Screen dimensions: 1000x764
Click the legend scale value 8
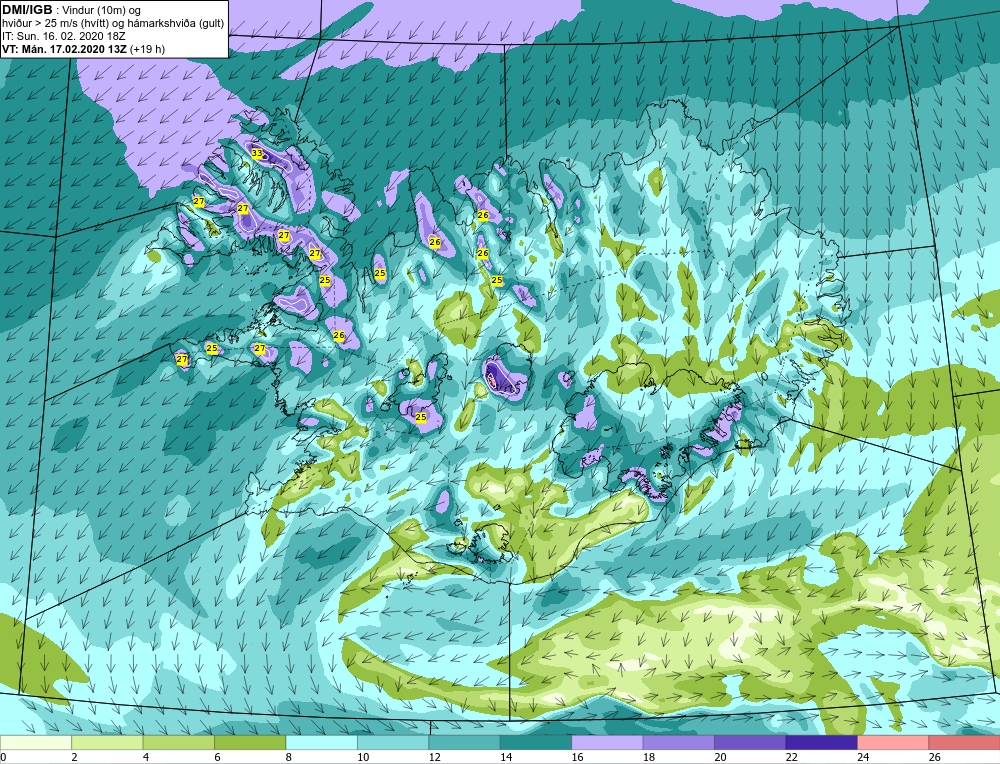[289, 758]
